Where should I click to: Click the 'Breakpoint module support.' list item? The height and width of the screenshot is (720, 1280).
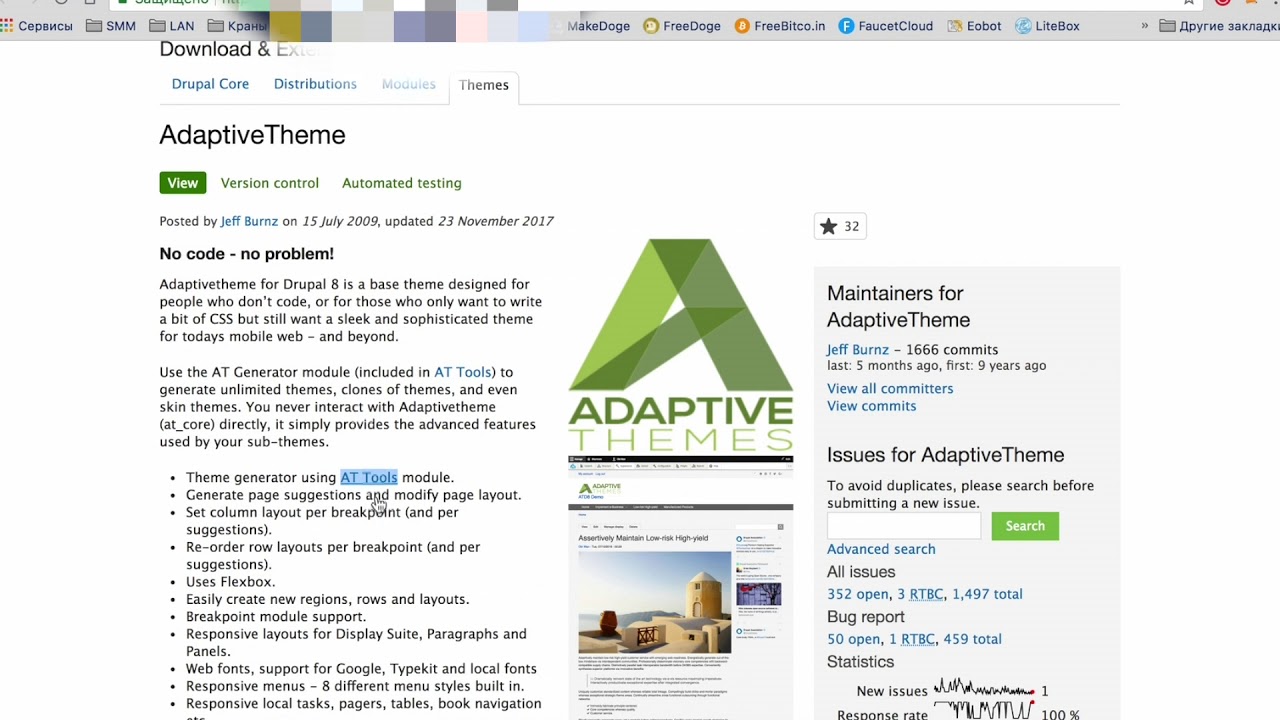(x=276, y=617)
